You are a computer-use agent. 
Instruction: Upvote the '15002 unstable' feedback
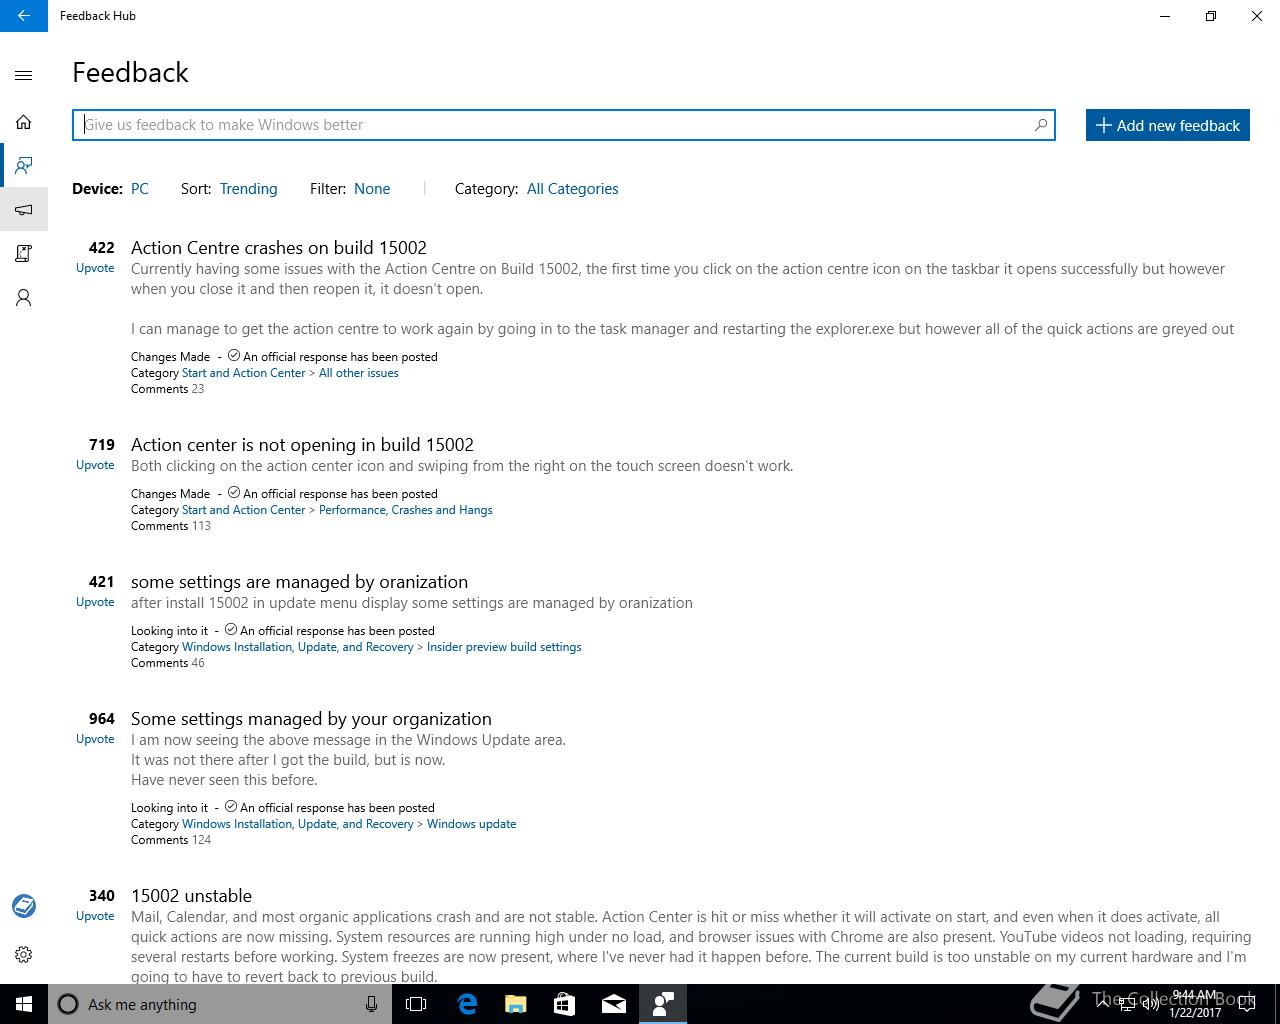click(x=95, y=916)
